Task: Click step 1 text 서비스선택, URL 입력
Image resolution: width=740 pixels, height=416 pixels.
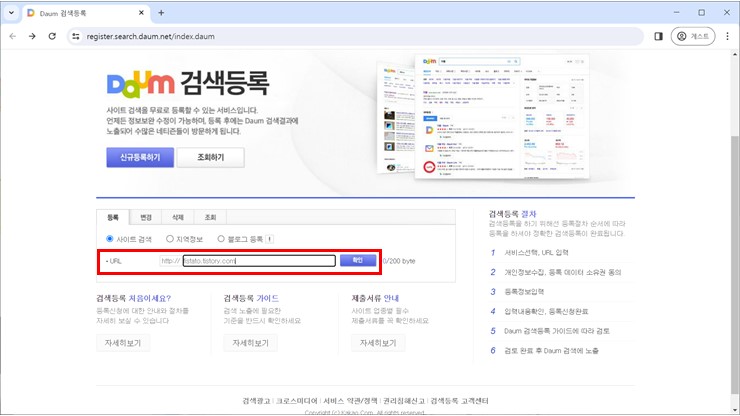Action: click(x=536, y=253)
